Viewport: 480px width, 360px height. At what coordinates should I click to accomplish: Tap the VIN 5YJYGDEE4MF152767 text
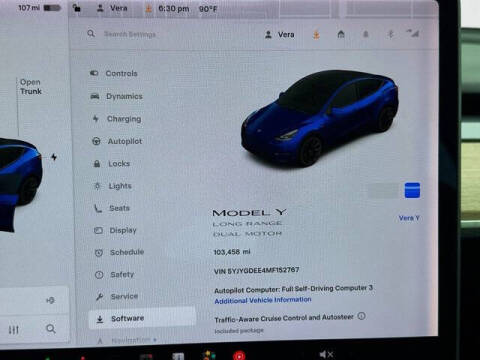pyautogui.click(x=256, y=270)
